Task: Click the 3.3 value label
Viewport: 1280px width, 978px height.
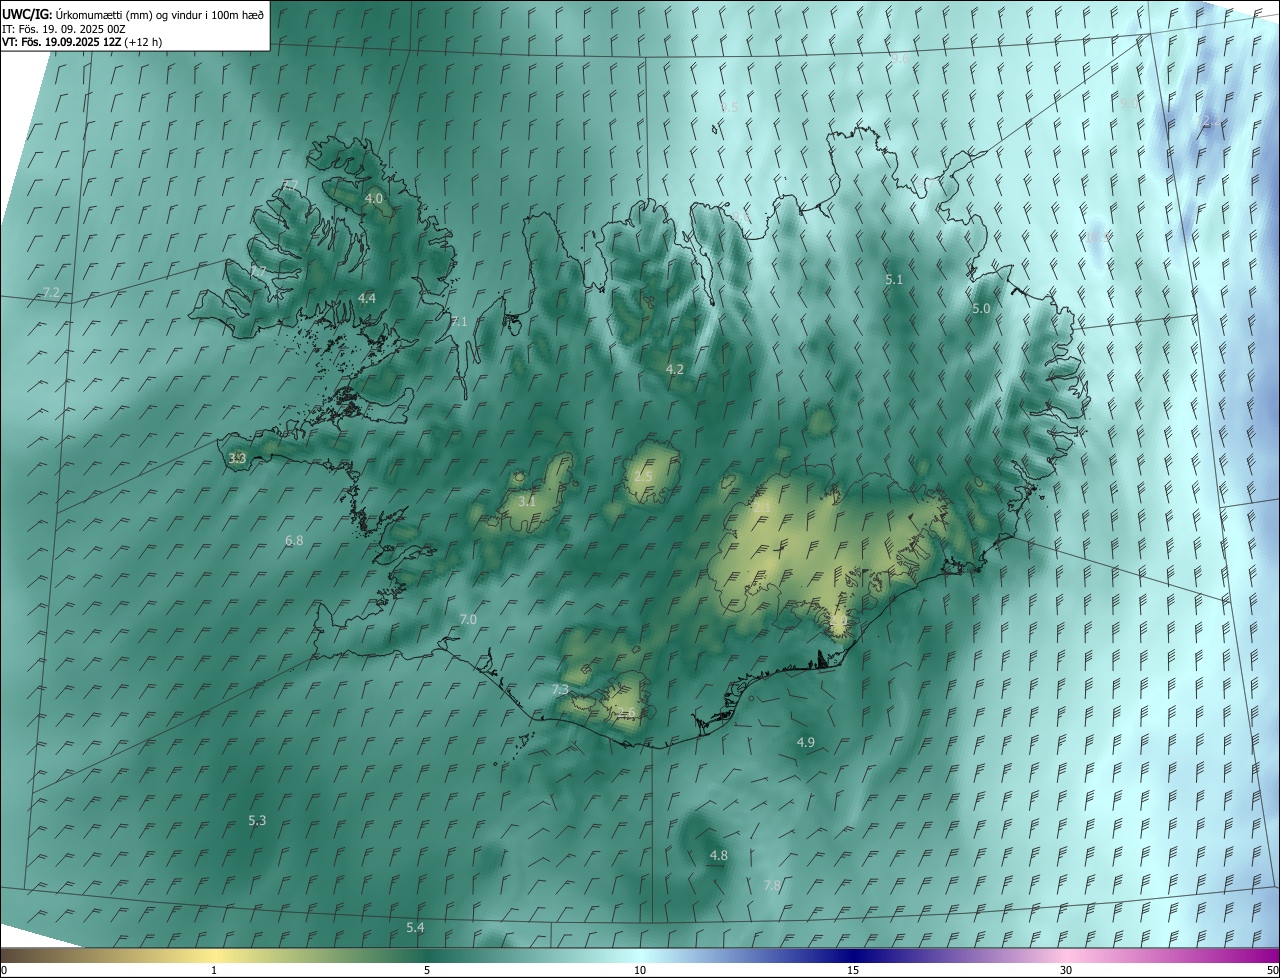Action: pyautogui.click(x=237, y=459)
